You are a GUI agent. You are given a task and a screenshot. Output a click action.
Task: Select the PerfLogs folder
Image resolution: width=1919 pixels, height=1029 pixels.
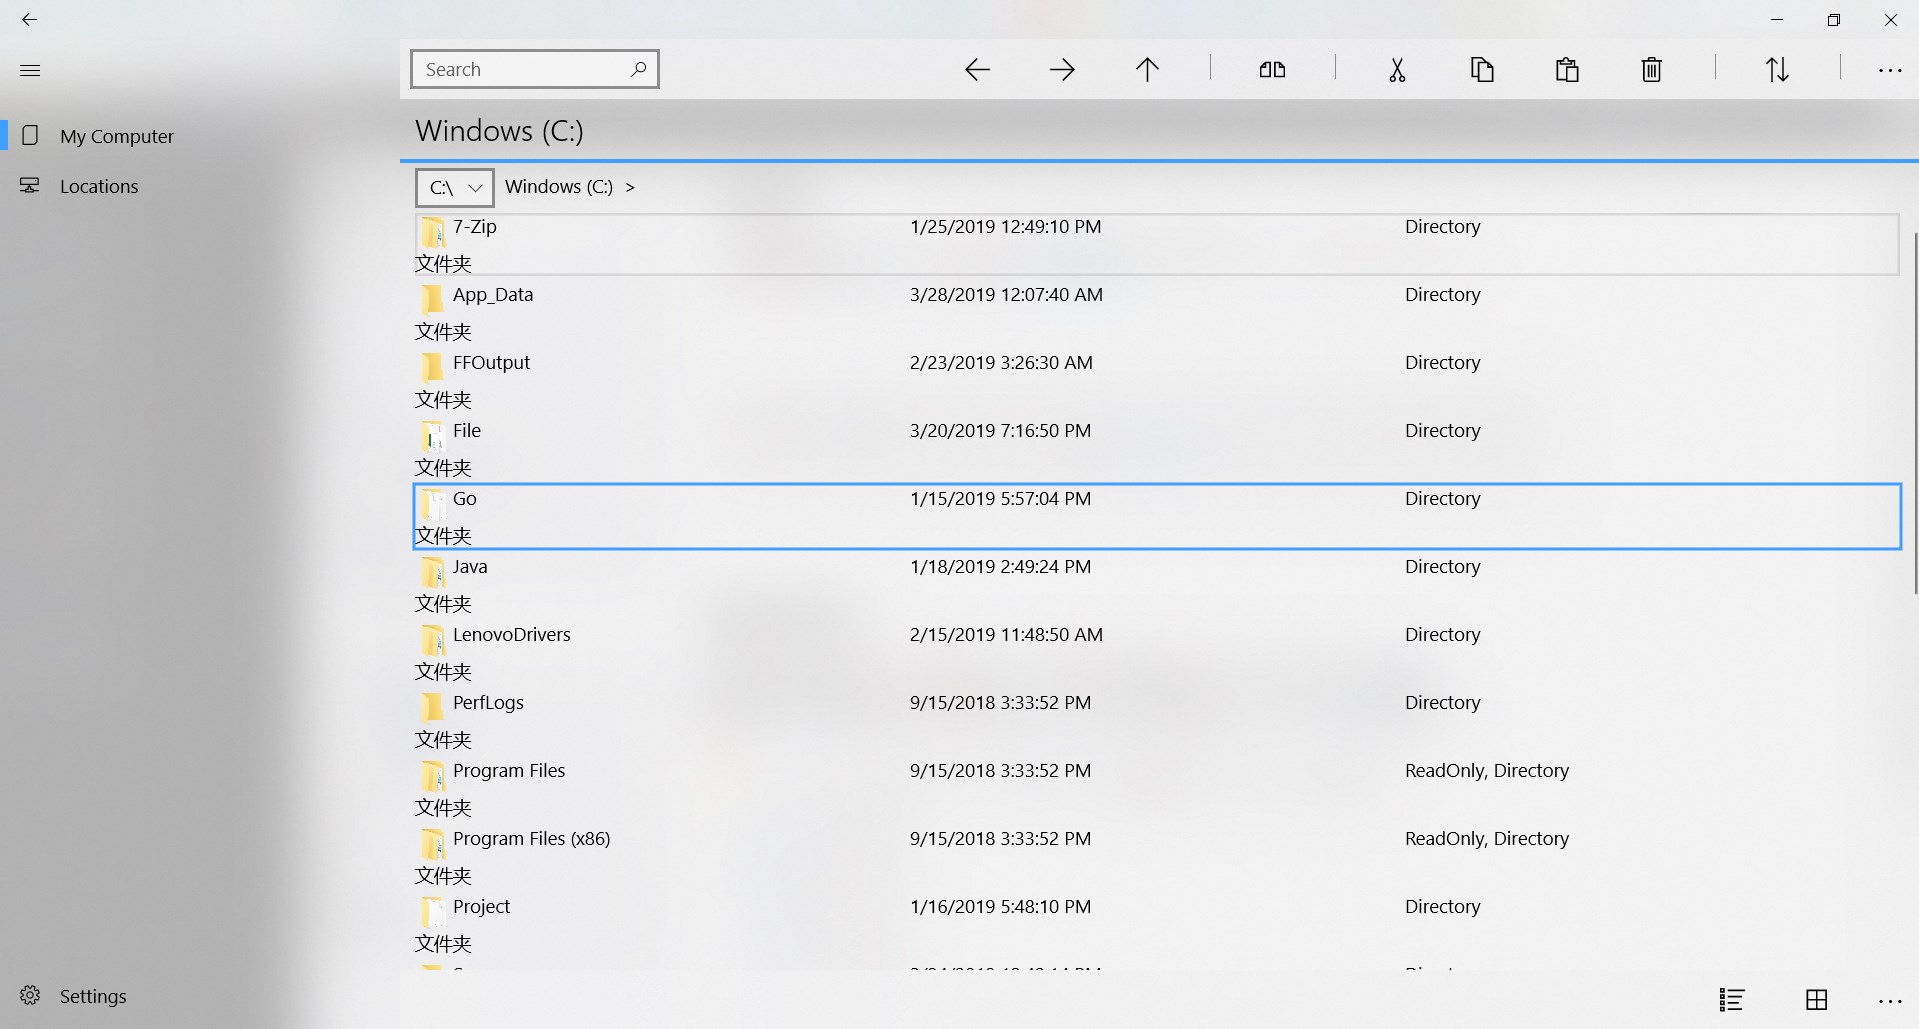tap(1157, 720)
